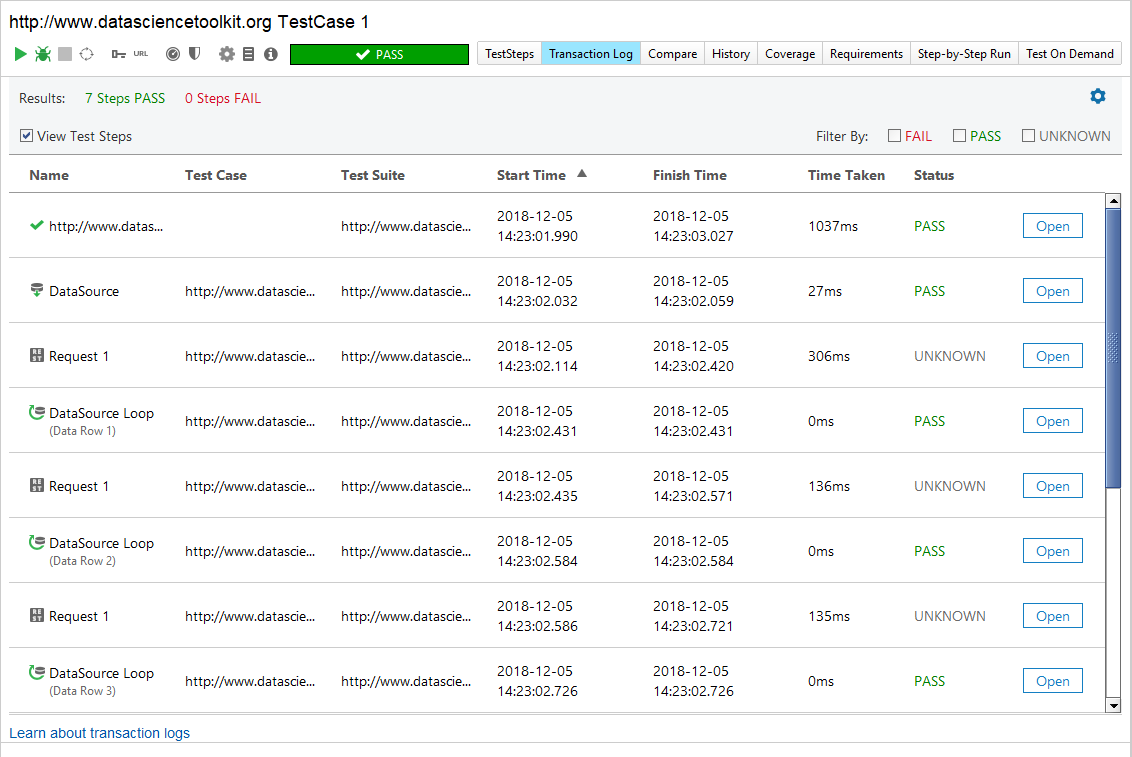Image resolution: width=1132 pixels, height=757 pixels.
Task: Click Request 1 icon at 14:23:02.114
Action: coord(37,355)
